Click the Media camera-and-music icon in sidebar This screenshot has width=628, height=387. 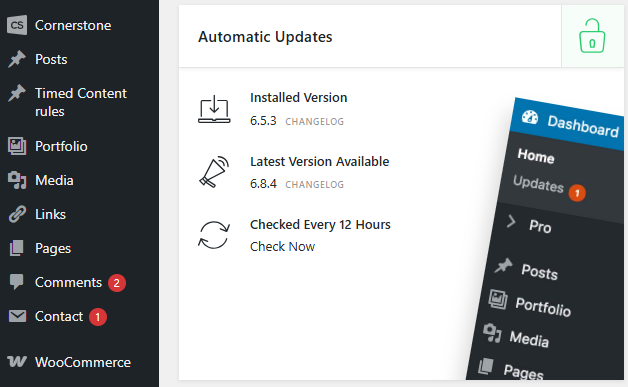[x=17, y=180]
